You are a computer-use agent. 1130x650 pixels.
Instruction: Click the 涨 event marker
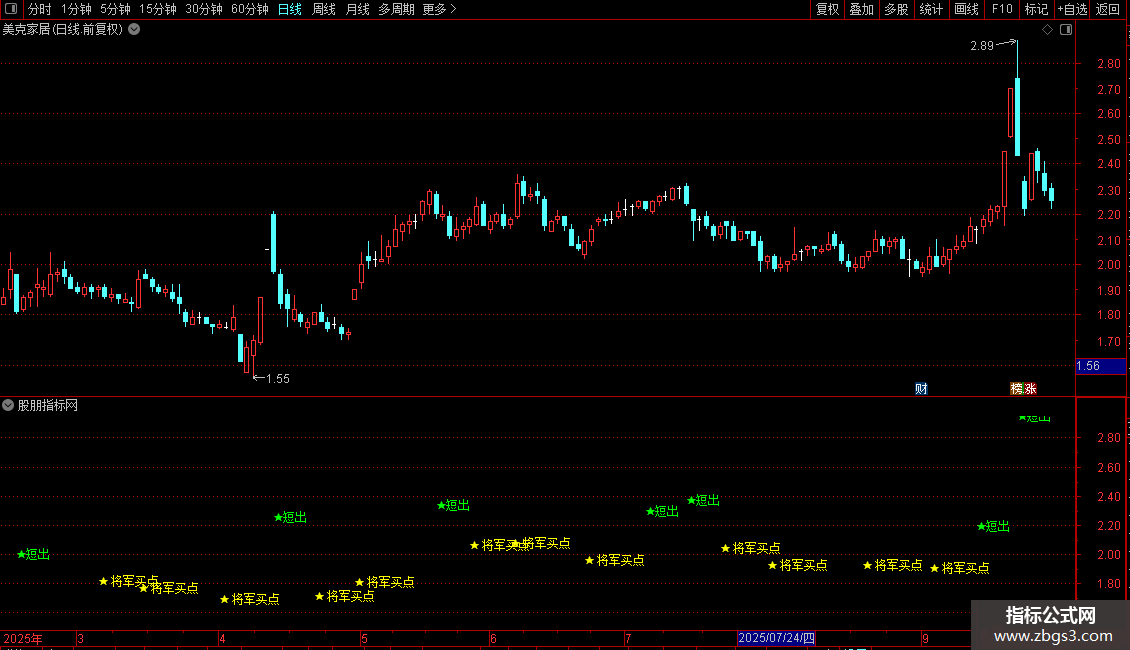(1030, 388)
